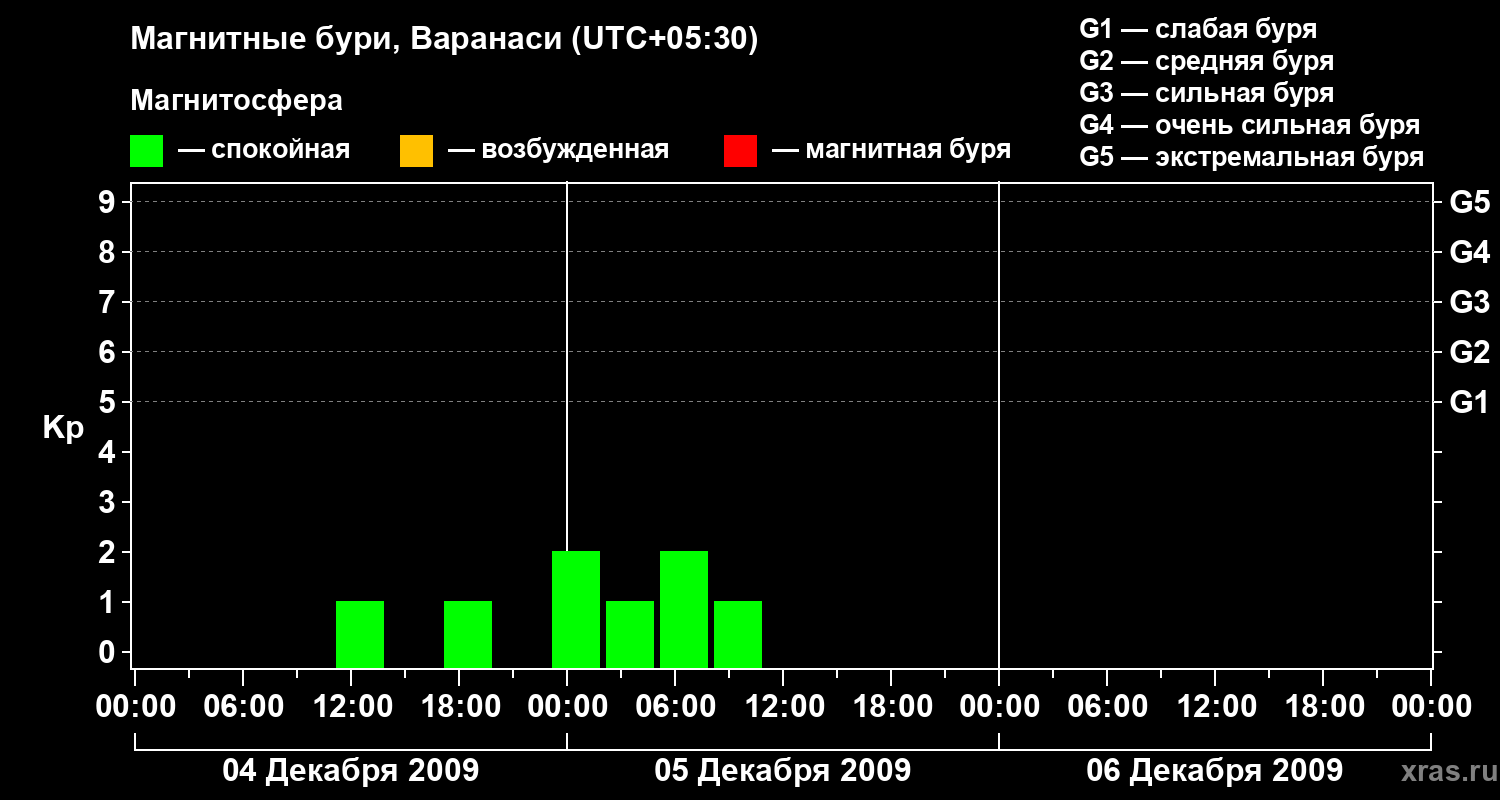Click legend line 'G1 — слабая буря'
This screenshot has width=1500, height=800.
click(1198, 29)
